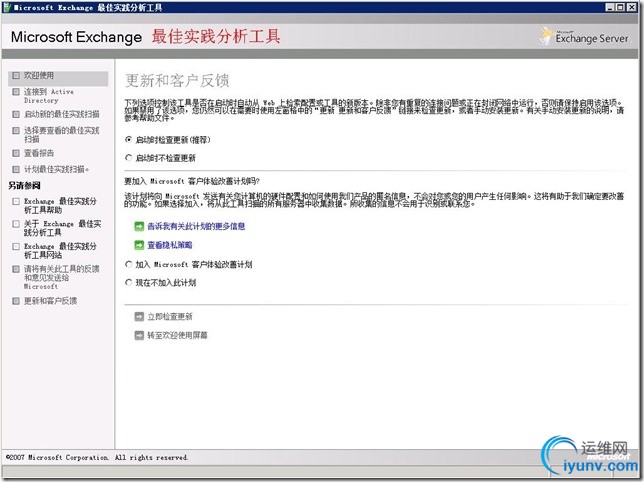Click the icon beside 查看报告
The image size is (644, 482).
pyautogui.click(x=16, y=153)
